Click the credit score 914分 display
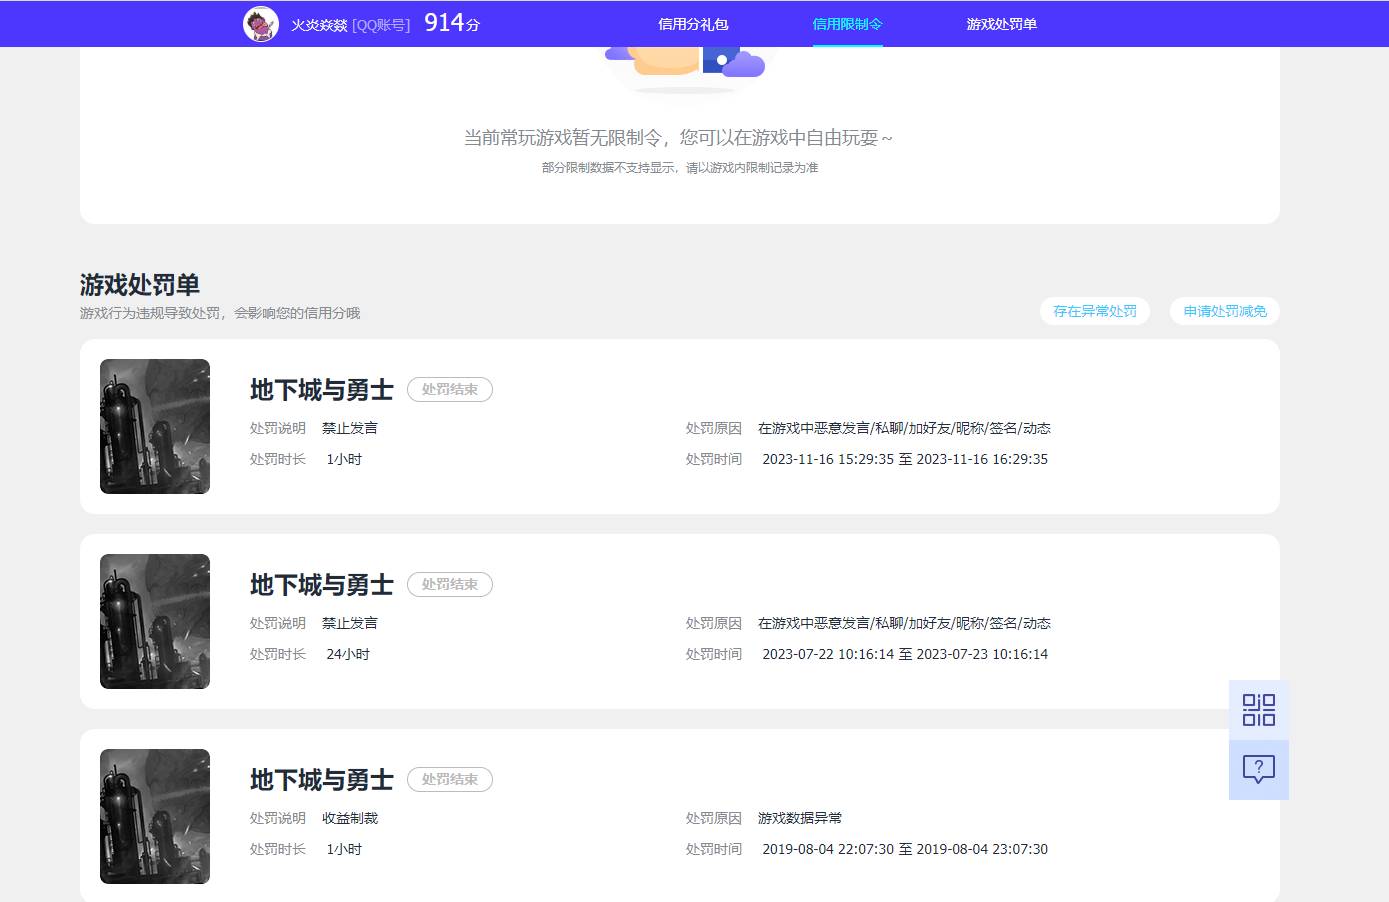The height and width of the screenshot is (902, 1389). click(449, 21)
